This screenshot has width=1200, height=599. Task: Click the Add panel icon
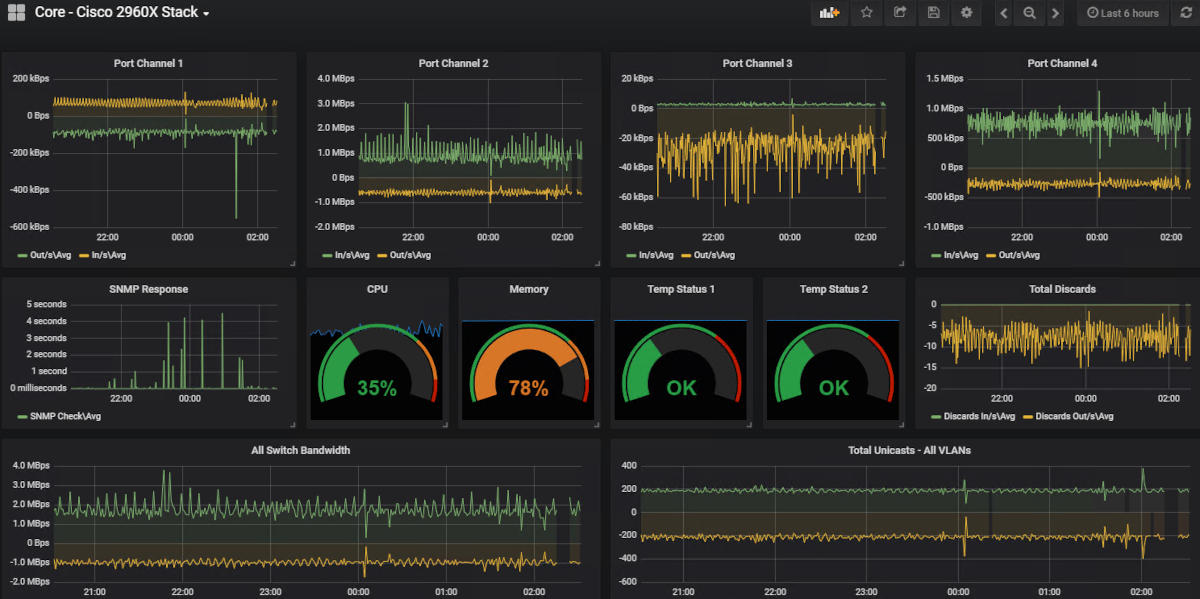pyautogui.click(x=828, y=13)
